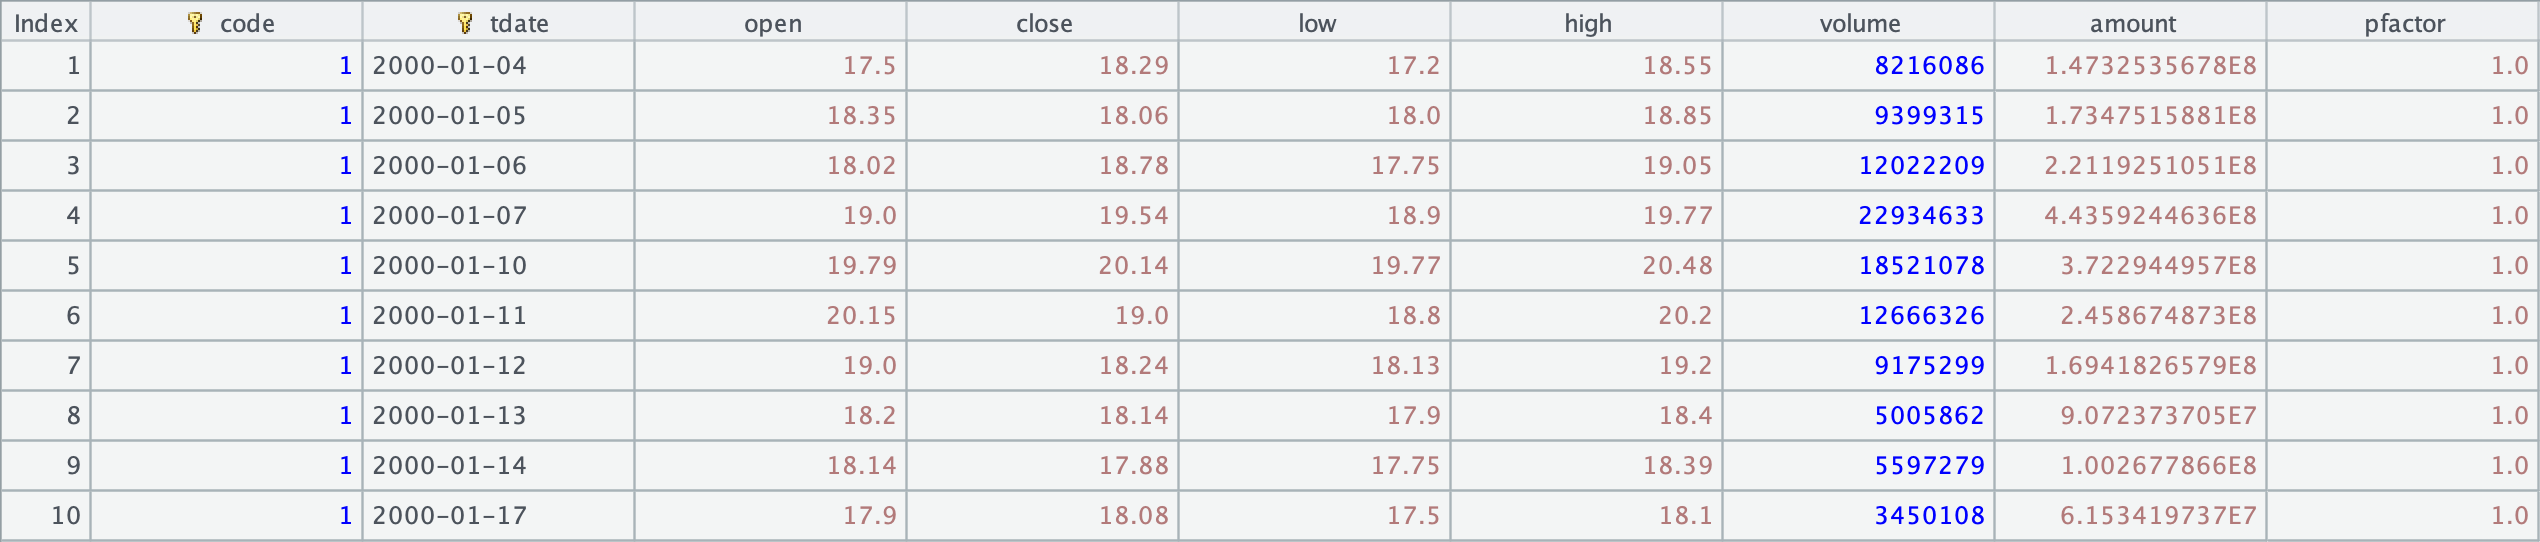This screenshot has height=542, width=2540.
Task: Click amount cell 9.072373705E7
Action: tap(2158, 416)
